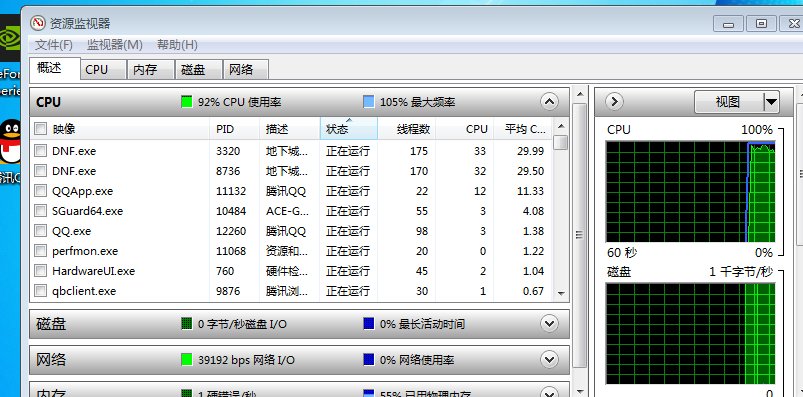Click the 磁盘 activity graph
The image size is (803, 397).
click(690, 334)
